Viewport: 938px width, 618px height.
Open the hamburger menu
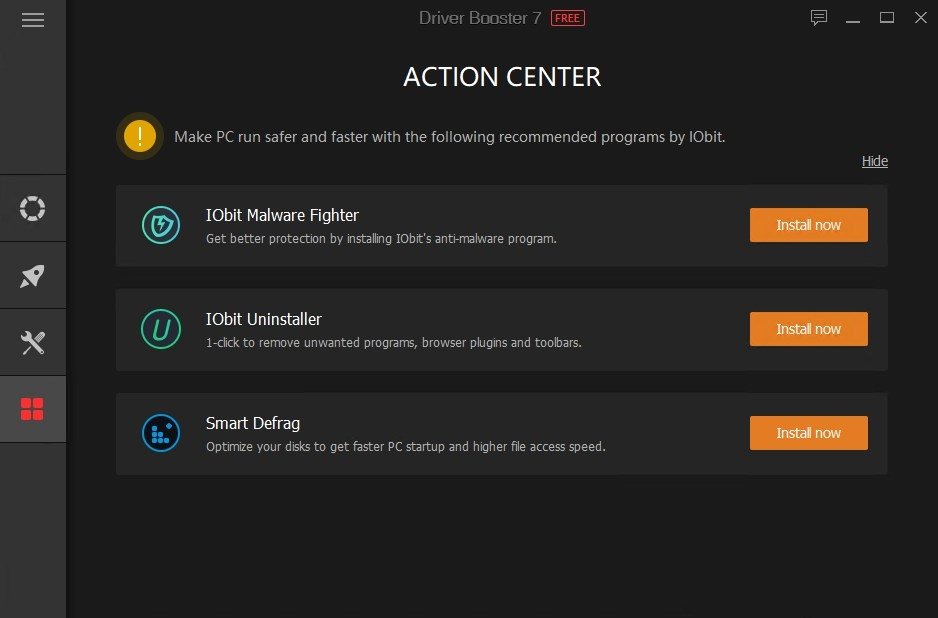tap(33, 20)
